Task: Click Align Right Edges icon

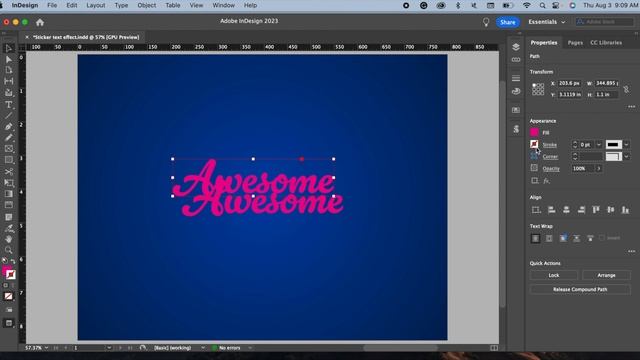Action: [x=581, y=210]
